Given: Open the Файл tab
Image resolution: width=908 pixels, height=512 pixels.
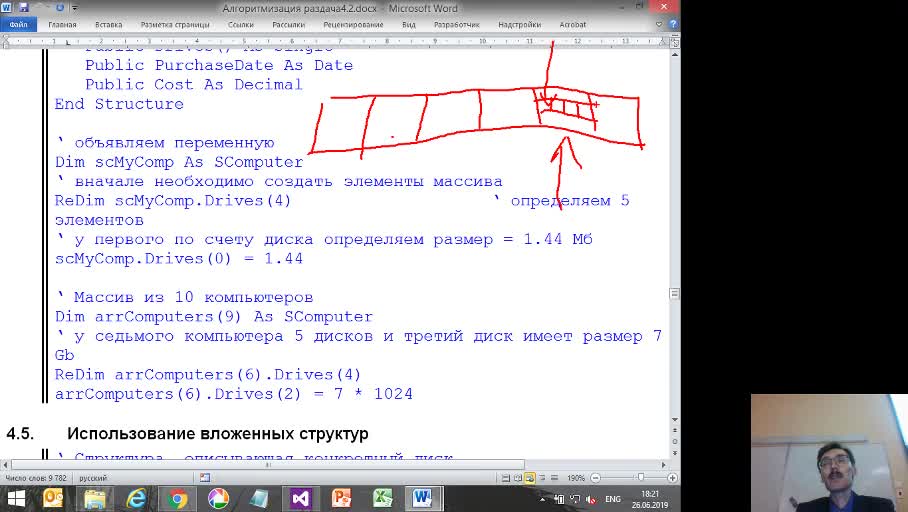Looking at the screenshot, I should click(x=19, y=25).
